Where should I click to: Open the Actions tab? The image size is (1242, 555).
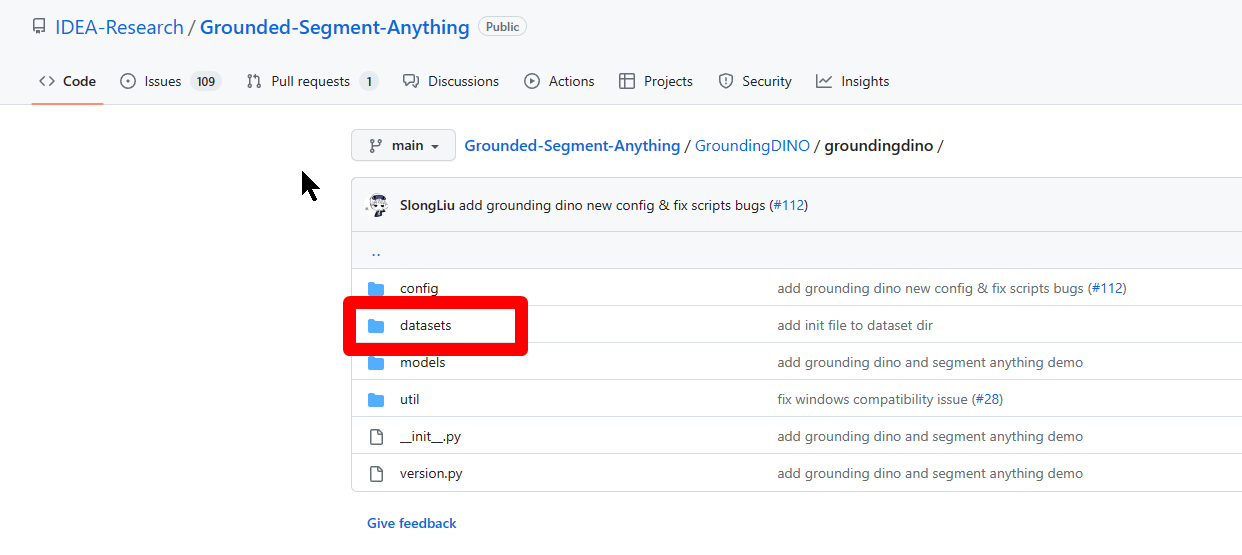(x=559, y=81)
